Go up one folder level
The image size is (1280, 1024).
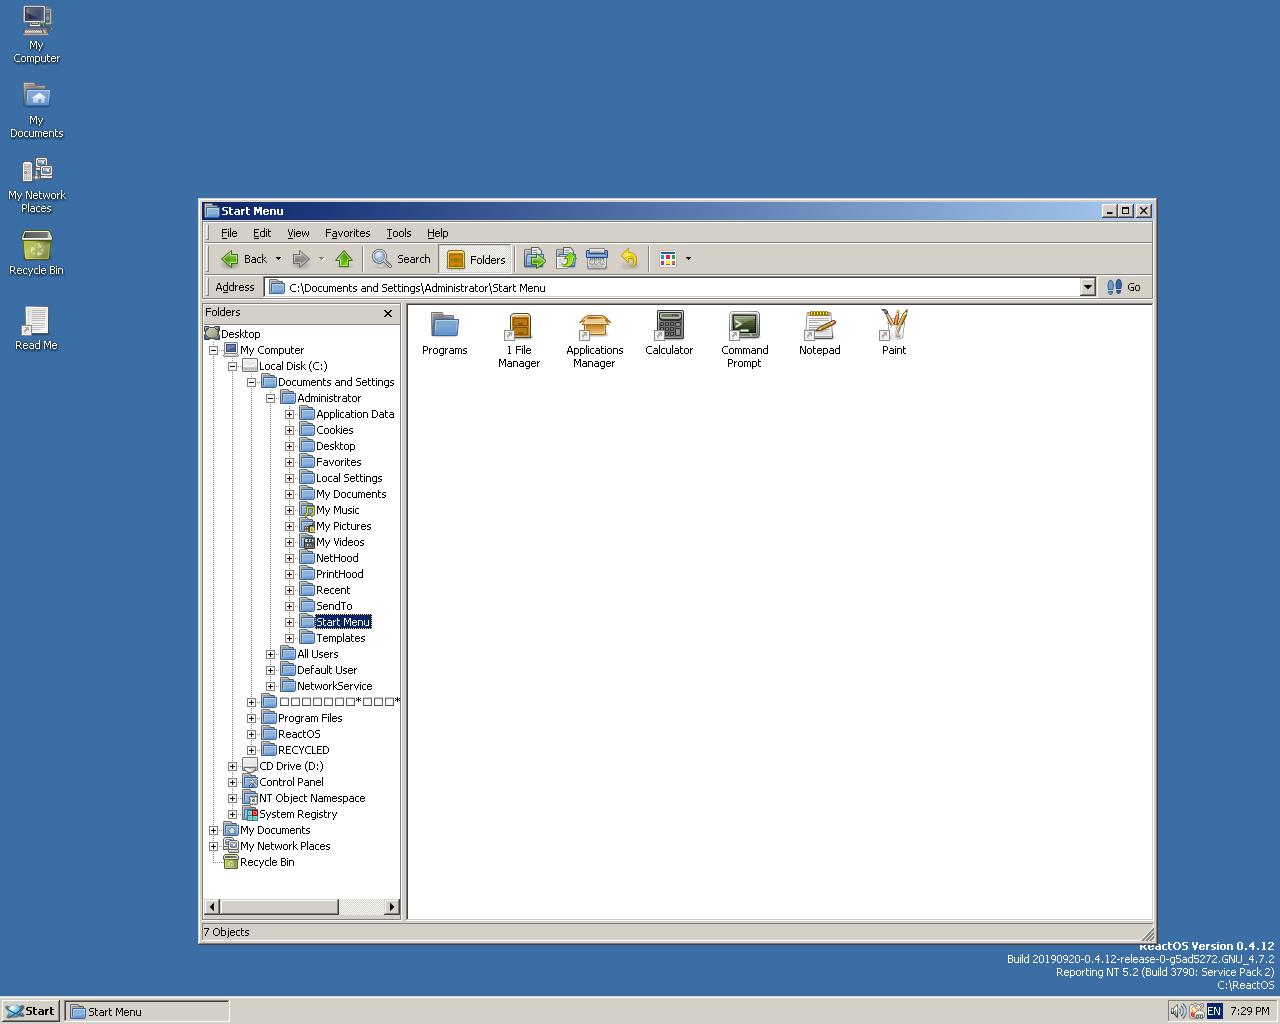pos(344,259)
